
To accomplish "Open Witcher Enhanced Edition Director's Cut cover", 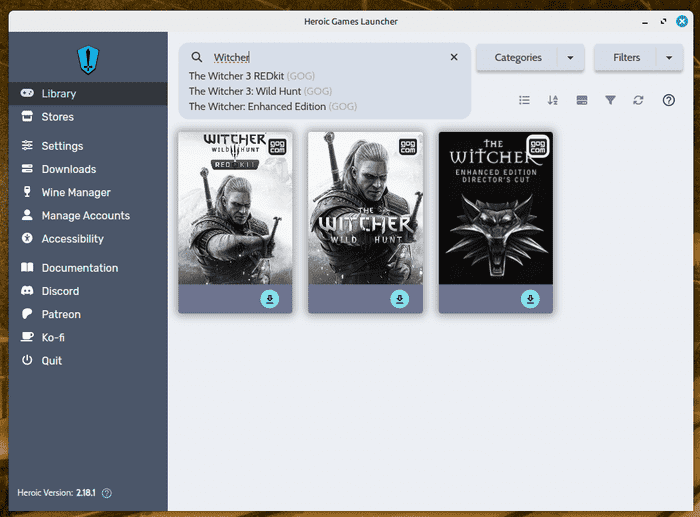I will [x=496, y=208].
